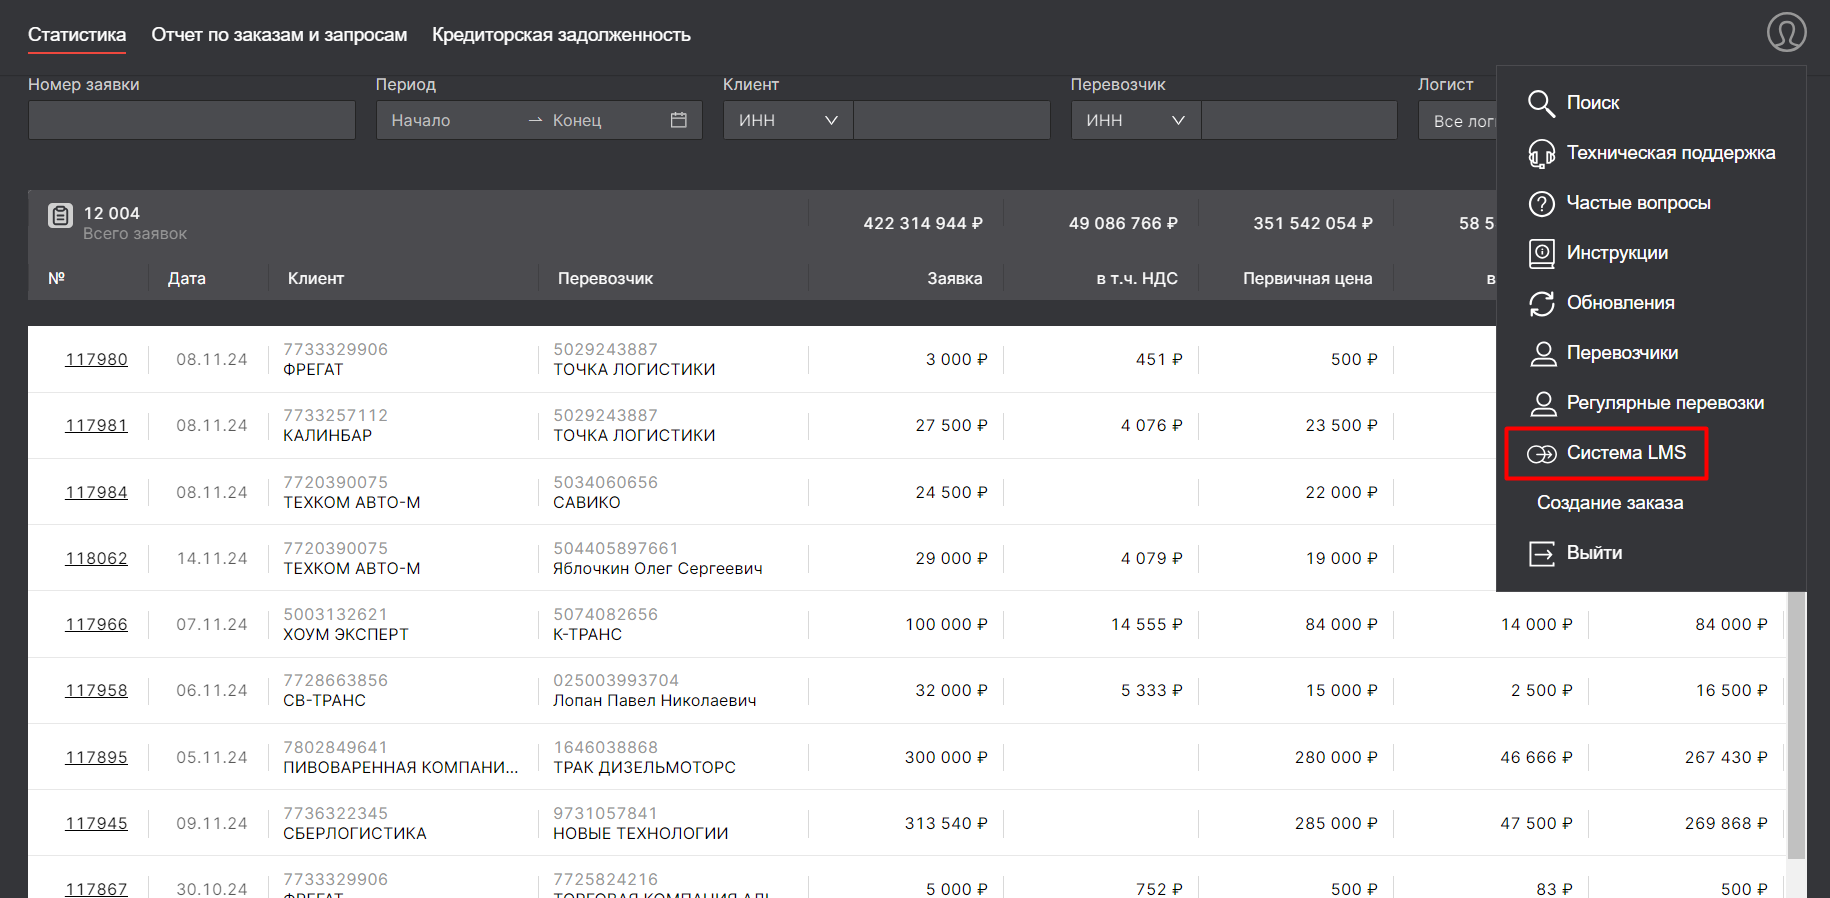
Task: Open the Логист dropdown Все логисты
Action: pos(1458,120)
